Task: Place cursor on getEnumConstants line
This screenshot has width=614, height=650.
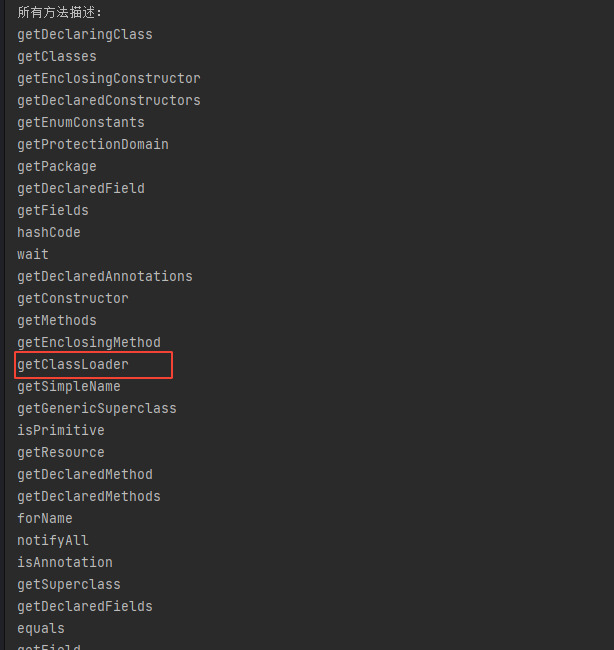Action: [81, 123]
